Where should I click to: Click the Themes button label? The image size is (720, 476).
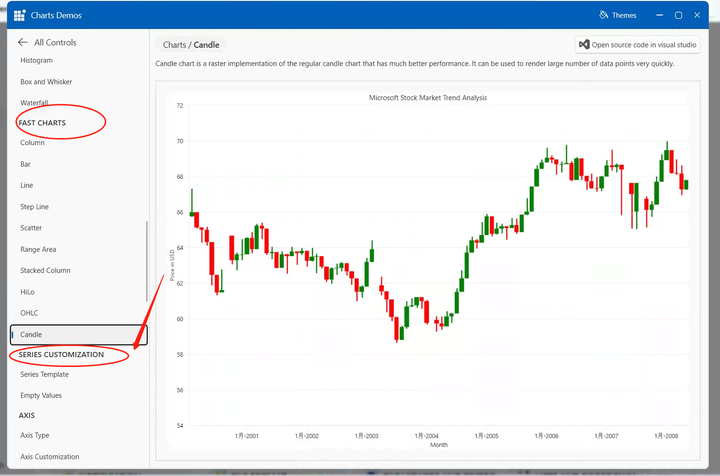point(624,15)
